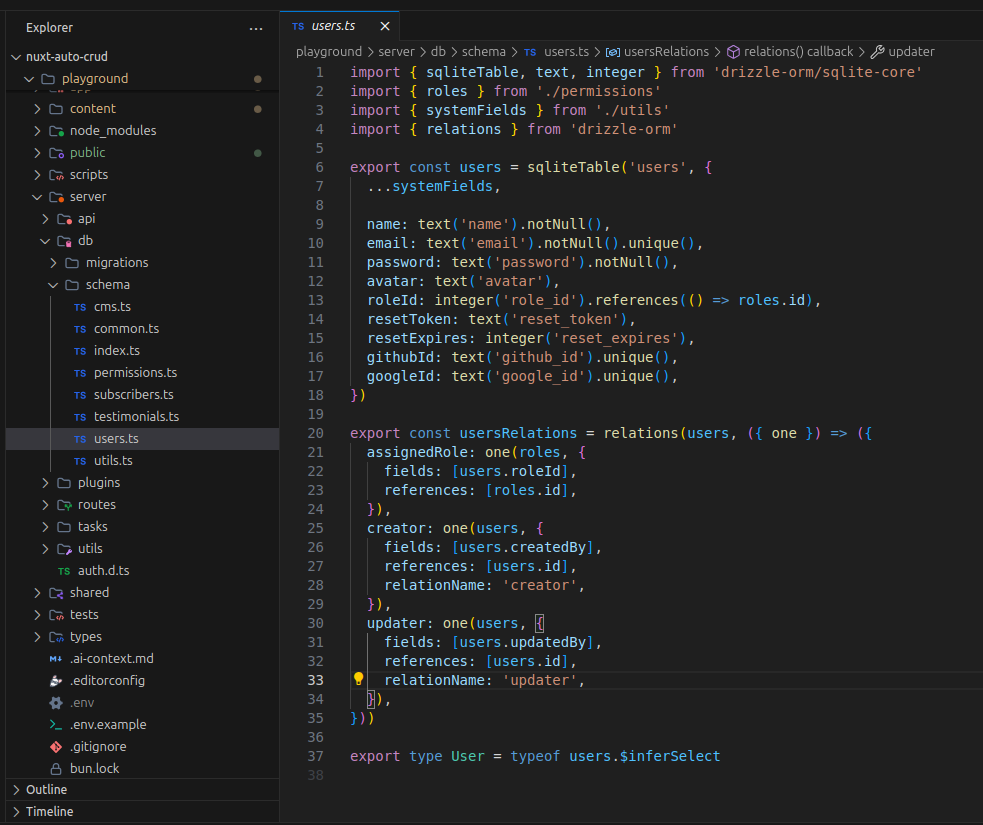
Task: Click users.ts in the breadcrumb
Action: point(566,51)
